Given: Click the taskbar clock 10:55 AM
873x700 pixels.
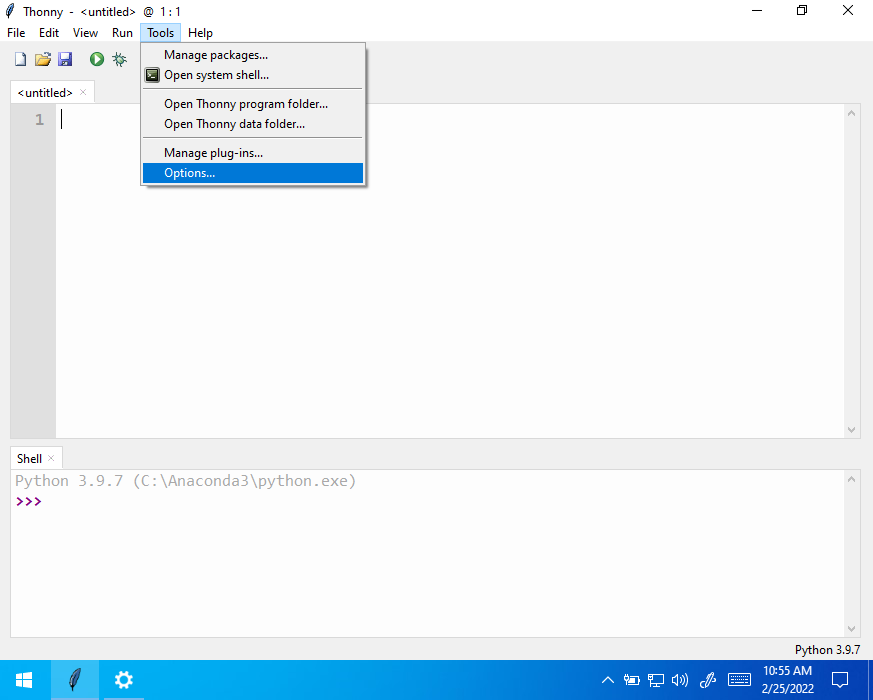Looking at the screenshot, I should pos(787,670).
